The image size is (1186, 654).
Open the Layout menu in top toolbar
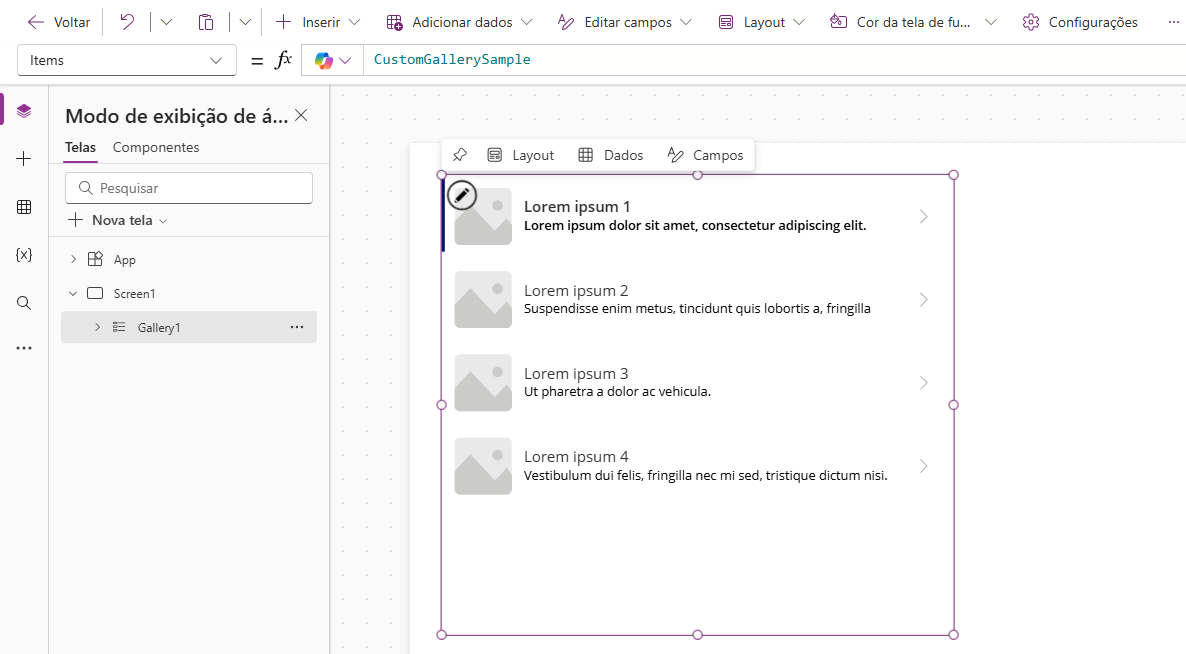762,22
